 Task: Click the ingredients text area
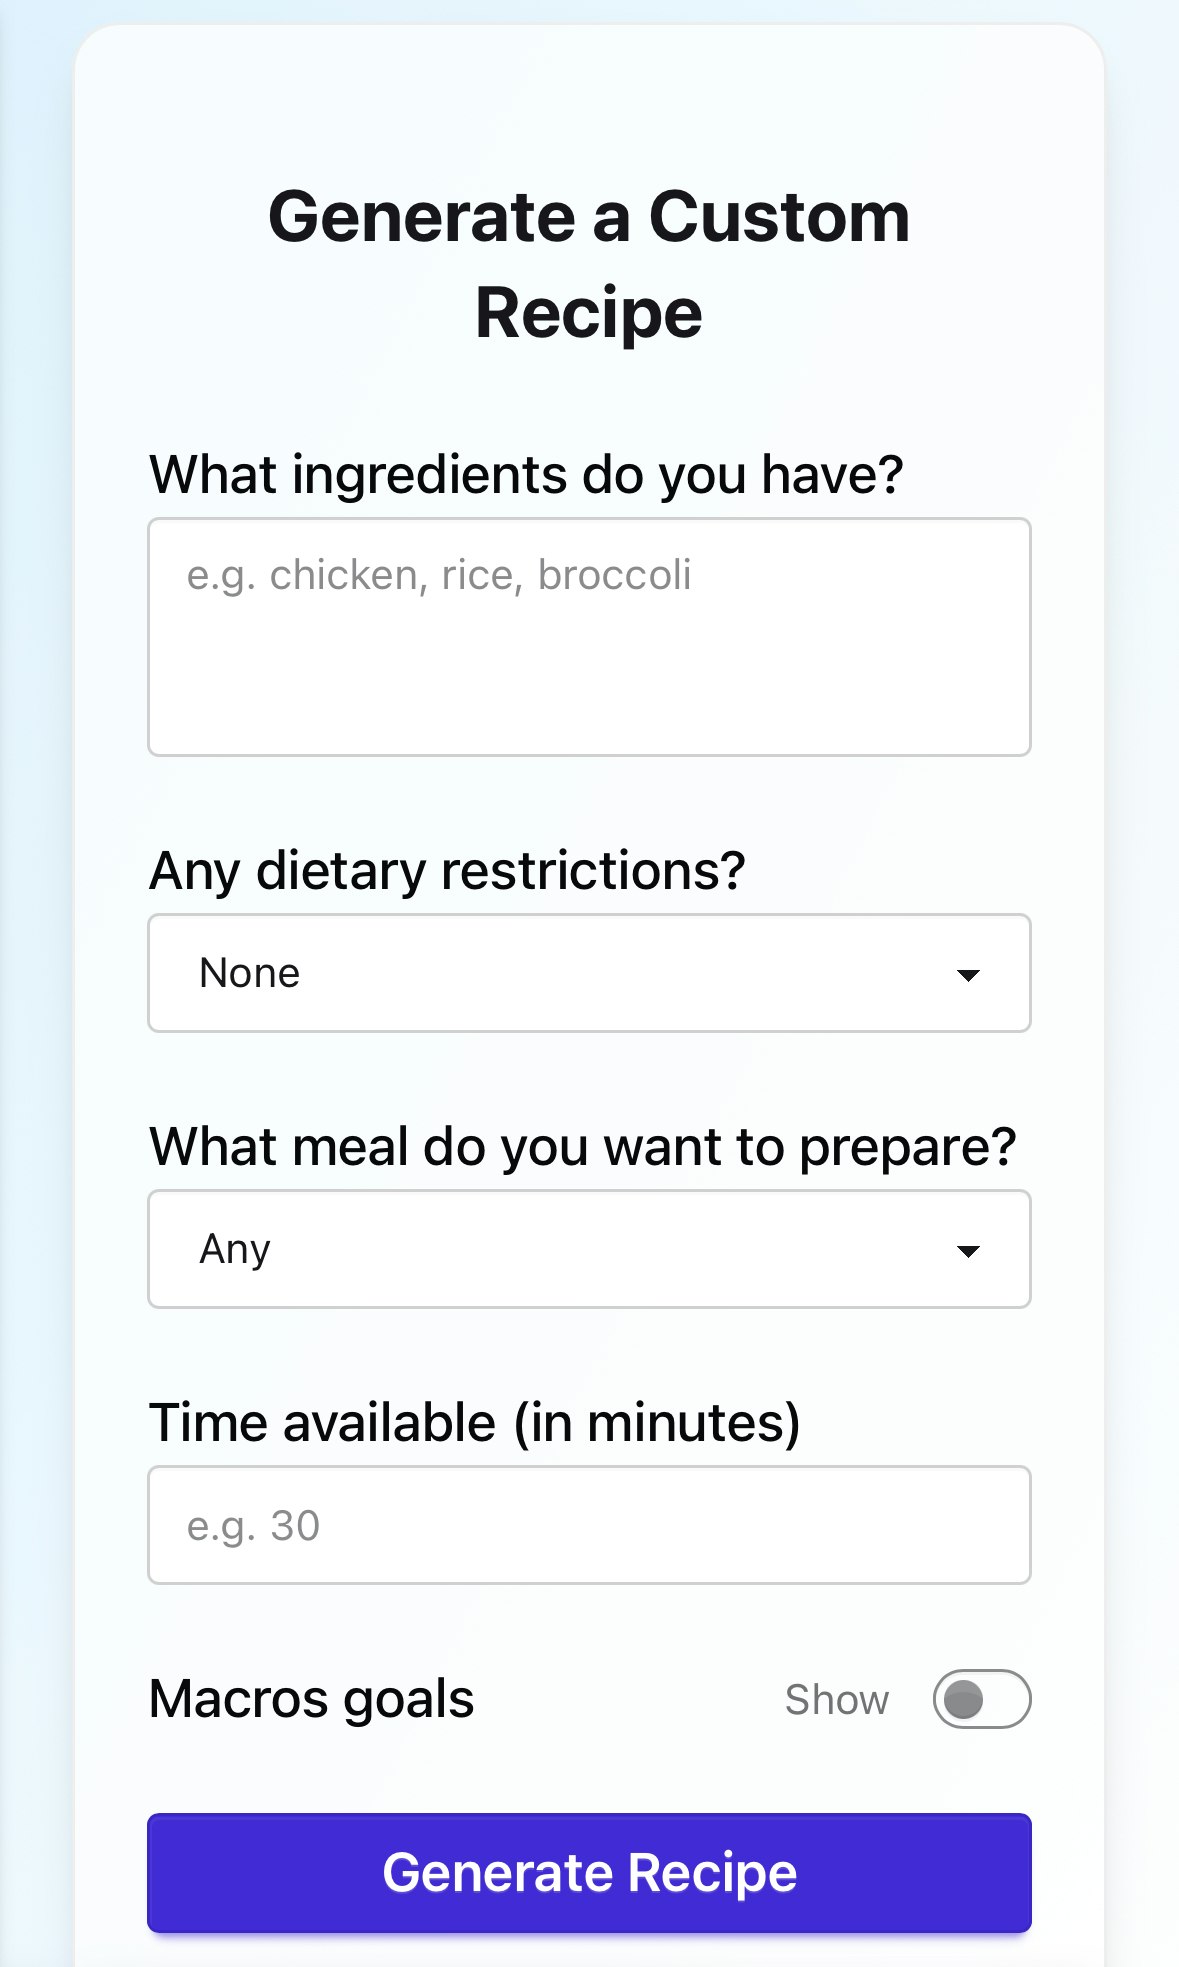click(589, 637)
